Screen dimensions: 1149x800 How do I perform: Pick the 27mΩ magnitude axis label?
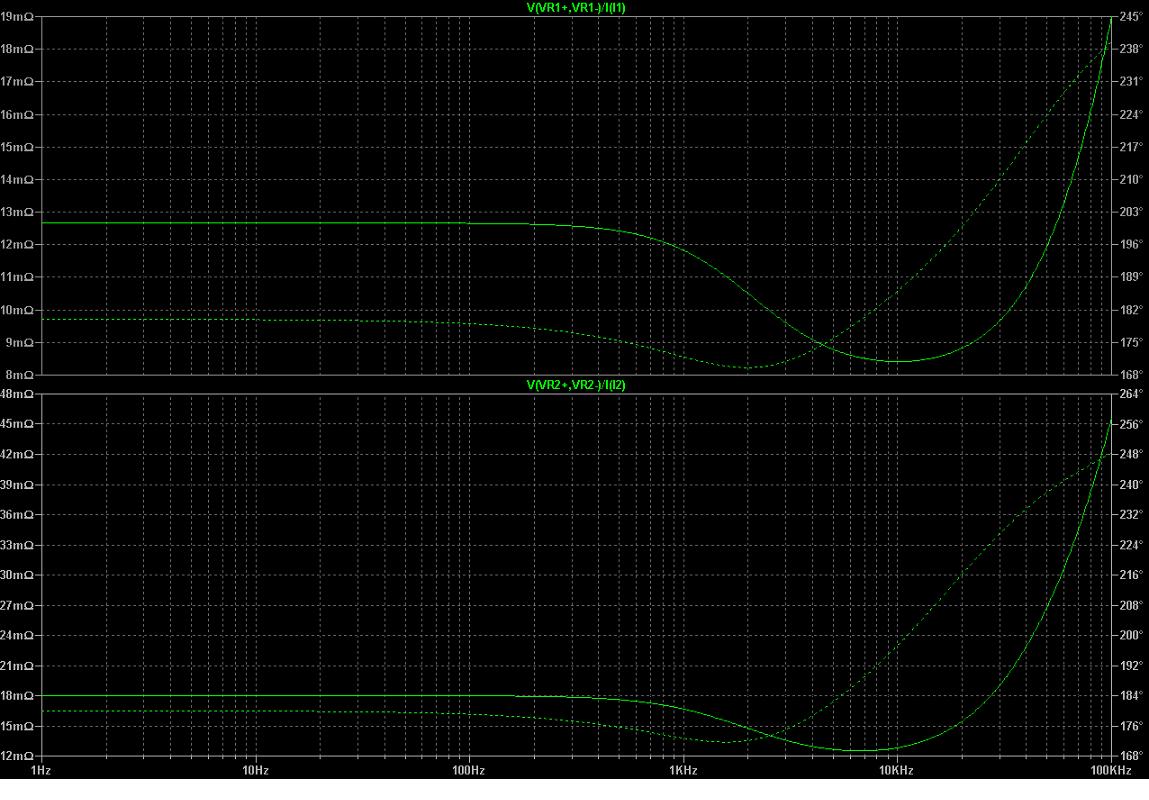click(17, 606)
